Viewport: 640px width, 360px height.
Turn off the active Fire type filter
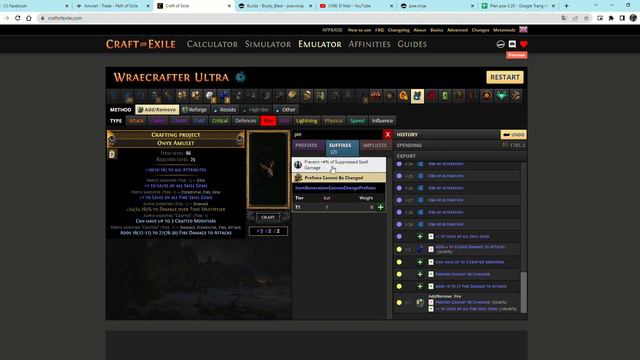pos(268,121)
